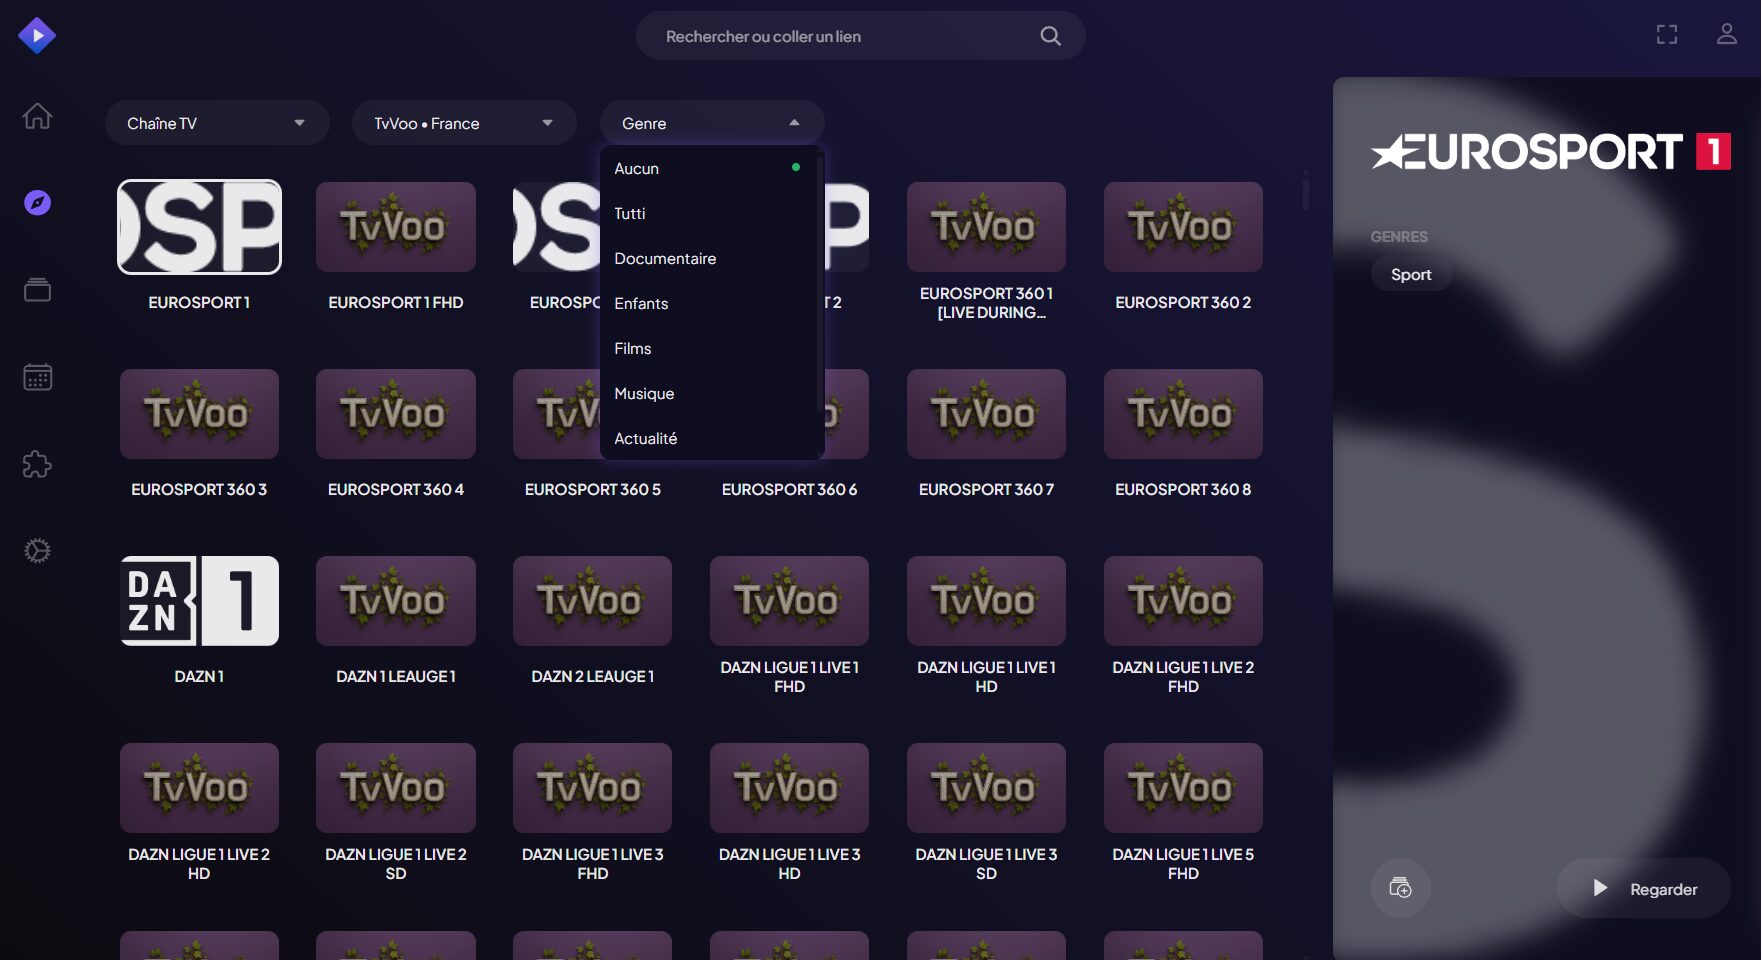Open the Calendar icon in sidebar
This screenshot has height=960, width=1761.
pos(37,377)
